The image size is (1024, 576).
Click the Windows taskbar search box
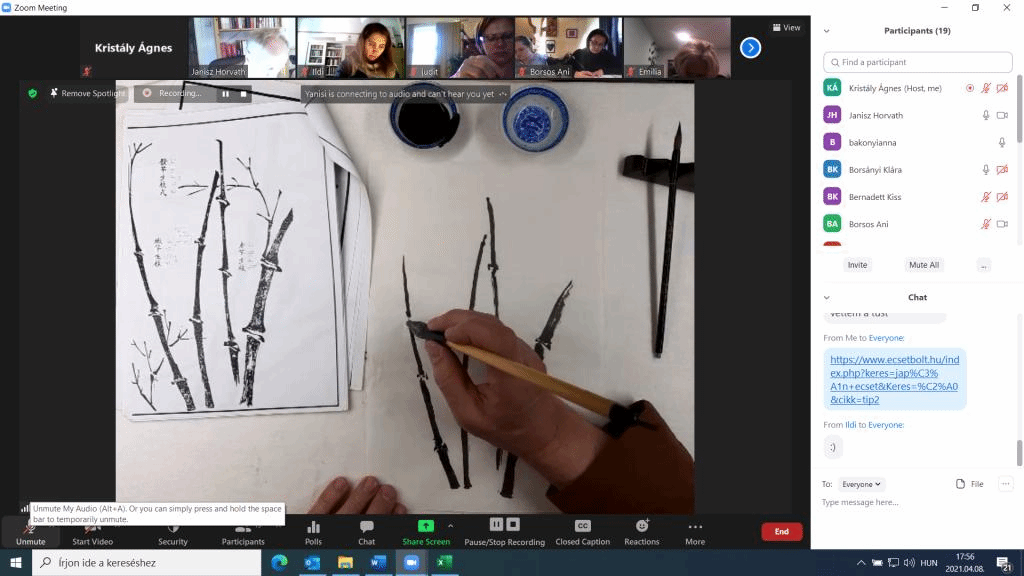coord(146,562)
